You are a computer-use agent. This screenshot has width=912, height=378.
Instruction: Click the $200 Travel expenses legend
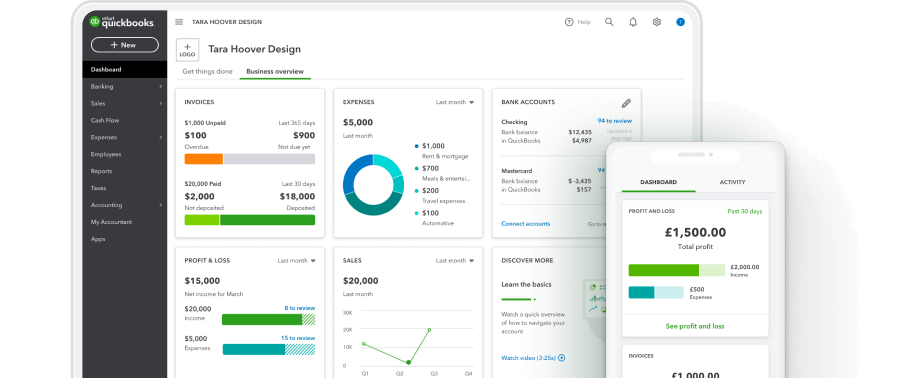[440, 195]
